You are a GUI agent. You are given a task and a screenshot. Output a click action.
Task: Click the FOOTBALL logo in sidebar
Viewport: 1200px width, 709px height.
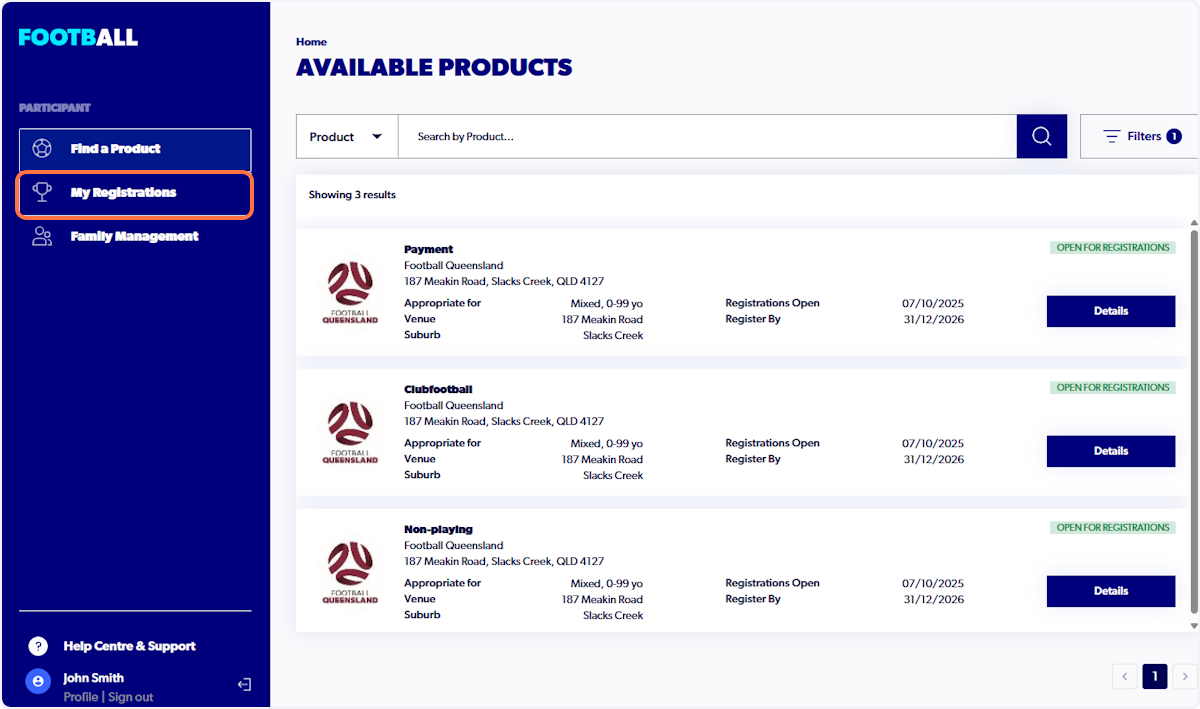[78, 38]
